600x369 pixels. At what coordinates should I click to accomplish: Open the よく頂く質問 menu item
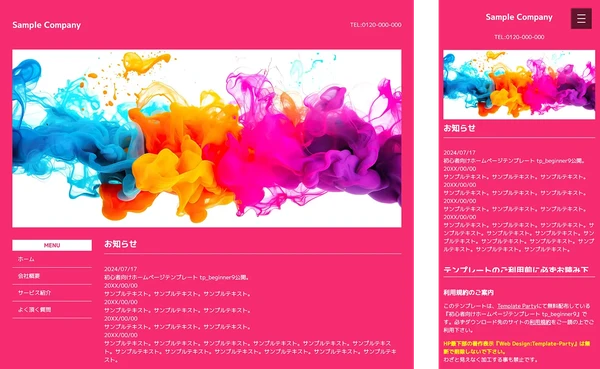[x=52, y=309]
